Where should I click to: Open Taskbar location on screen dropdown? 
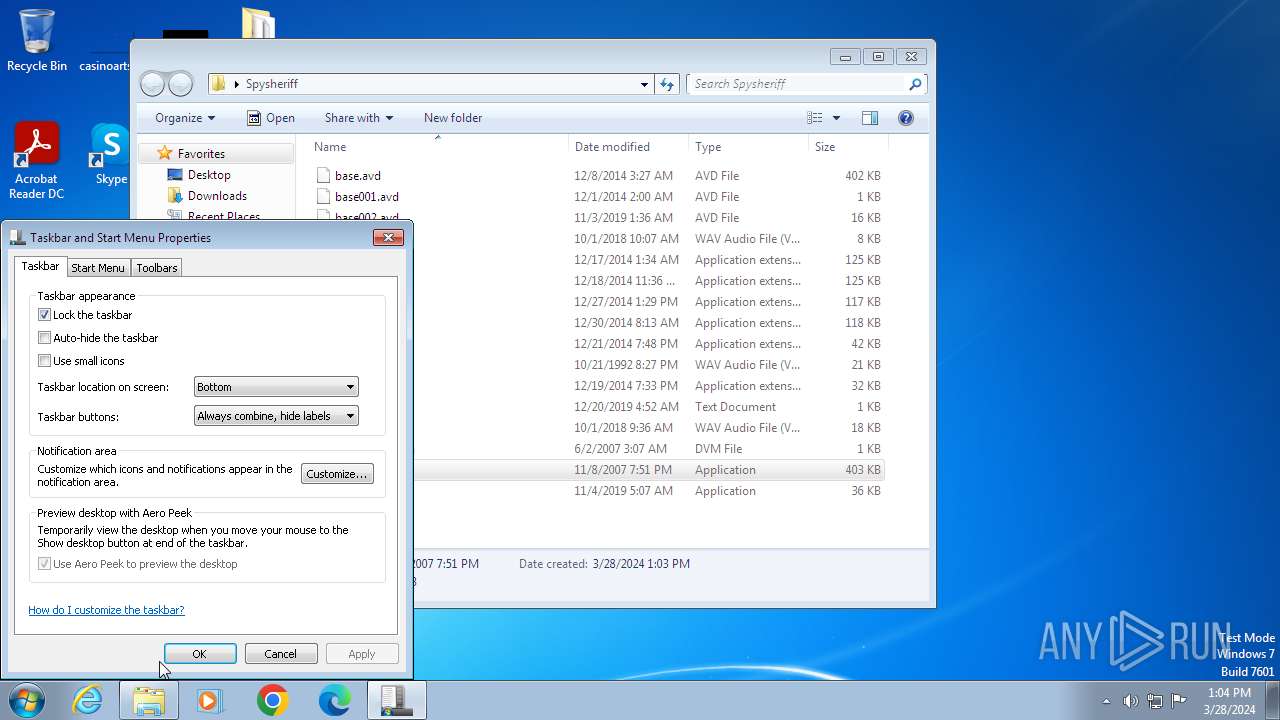tap(276, 387)
